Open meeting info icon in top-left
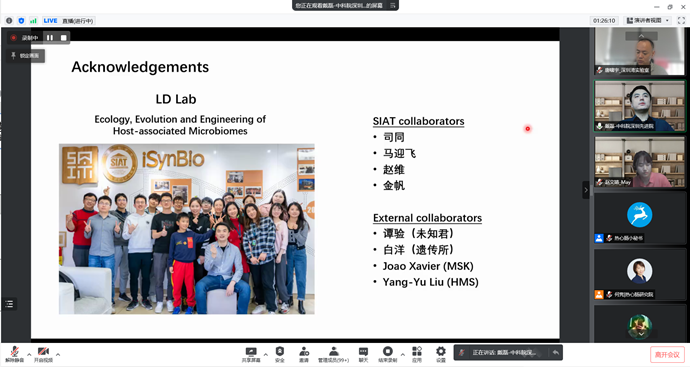690x367 pixels. coord(9,21)
